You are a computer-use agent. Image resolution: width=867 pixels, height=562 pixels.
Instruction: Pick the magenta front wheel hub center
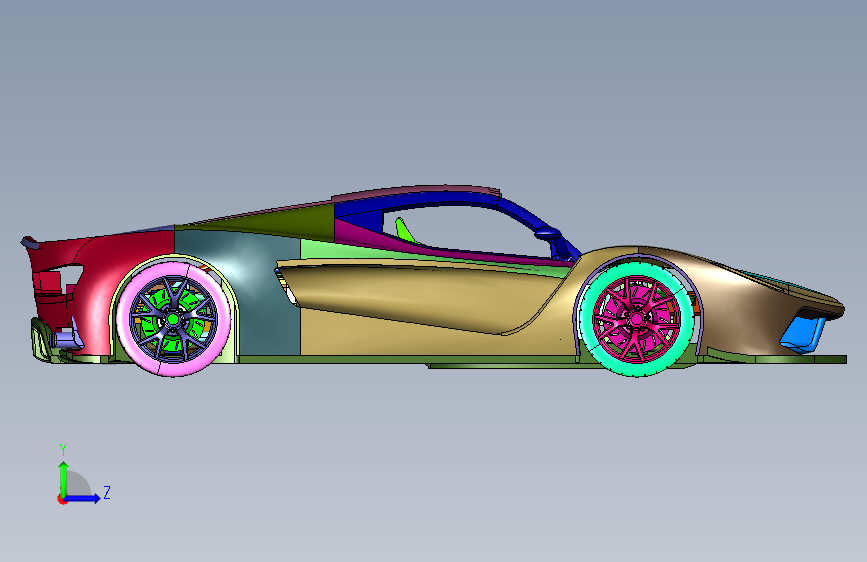point(635,319)
